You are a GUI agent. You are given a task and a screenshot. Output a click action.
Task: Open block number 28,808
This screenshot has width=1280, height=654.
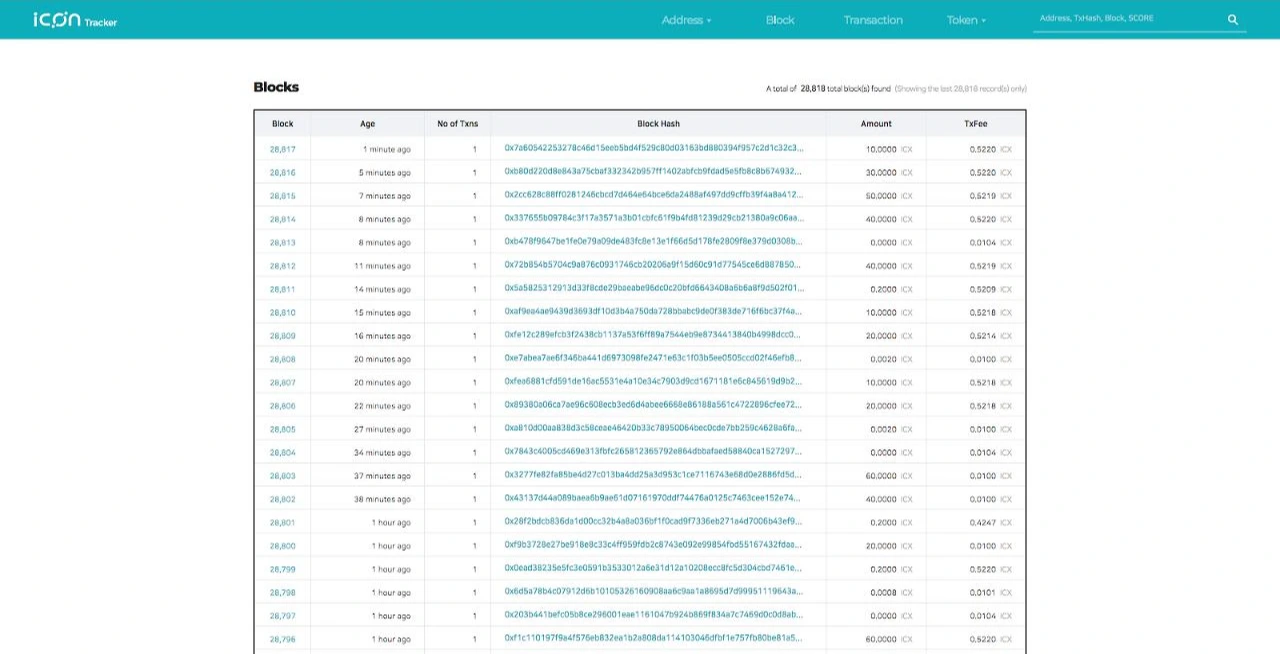pos(282,359)
